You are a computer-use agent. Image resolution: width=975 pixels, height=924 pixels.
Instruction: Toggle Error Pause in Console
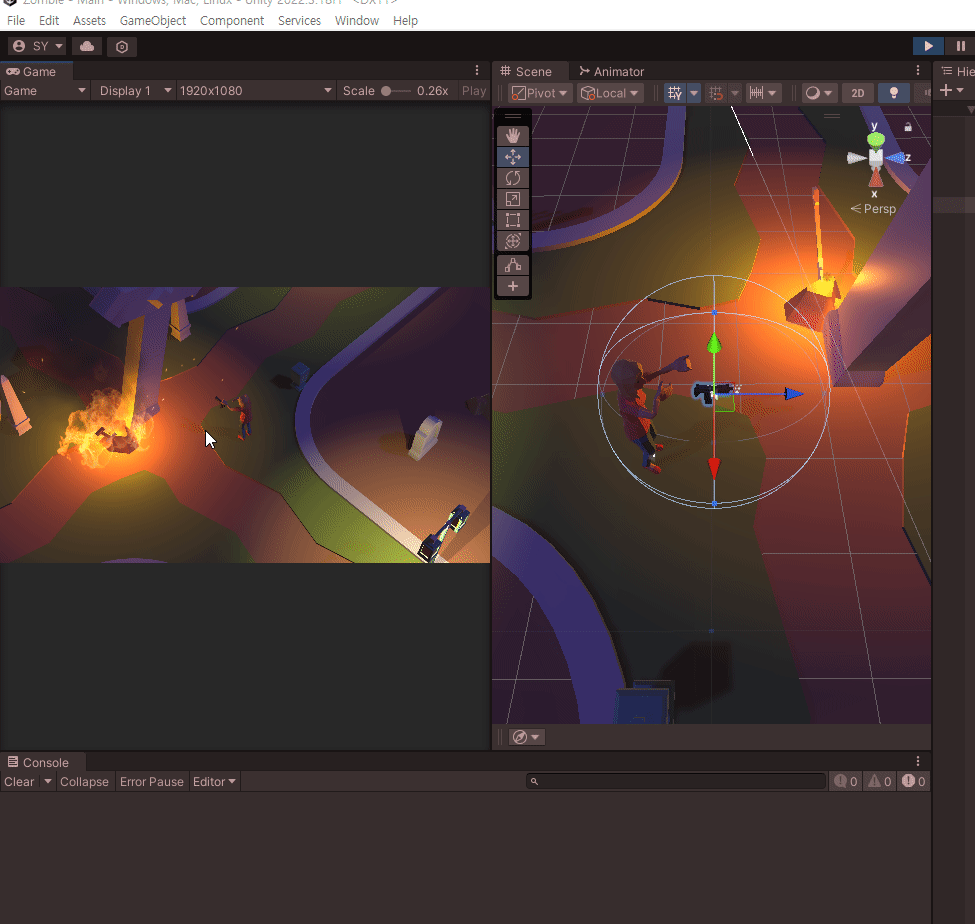(152, 782)
